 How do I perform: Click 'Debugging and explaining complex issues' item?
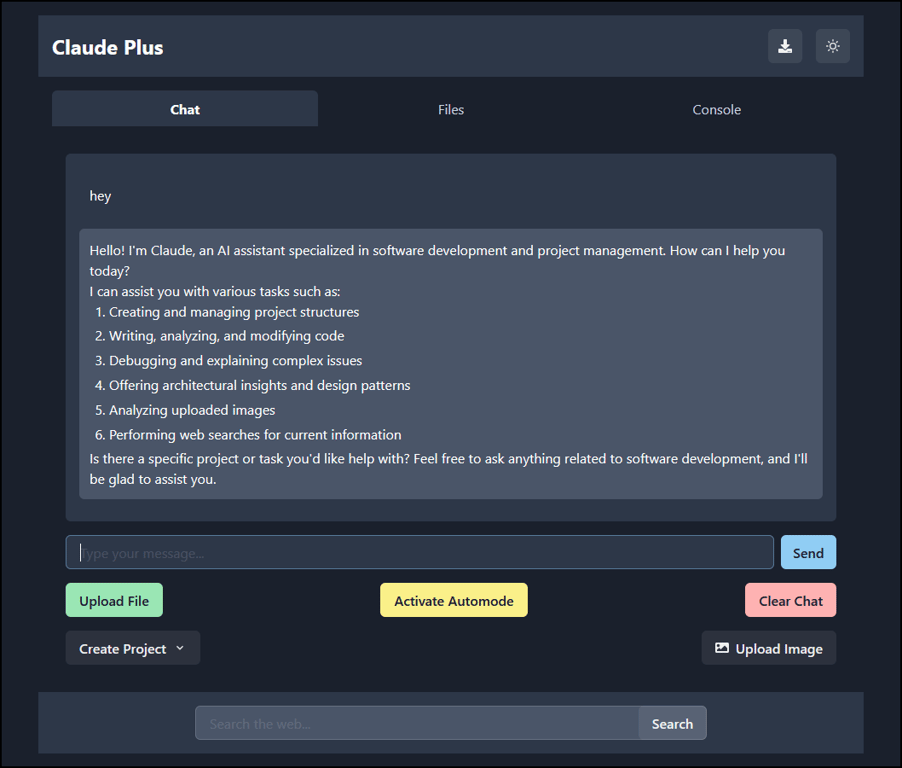(235, 361)
